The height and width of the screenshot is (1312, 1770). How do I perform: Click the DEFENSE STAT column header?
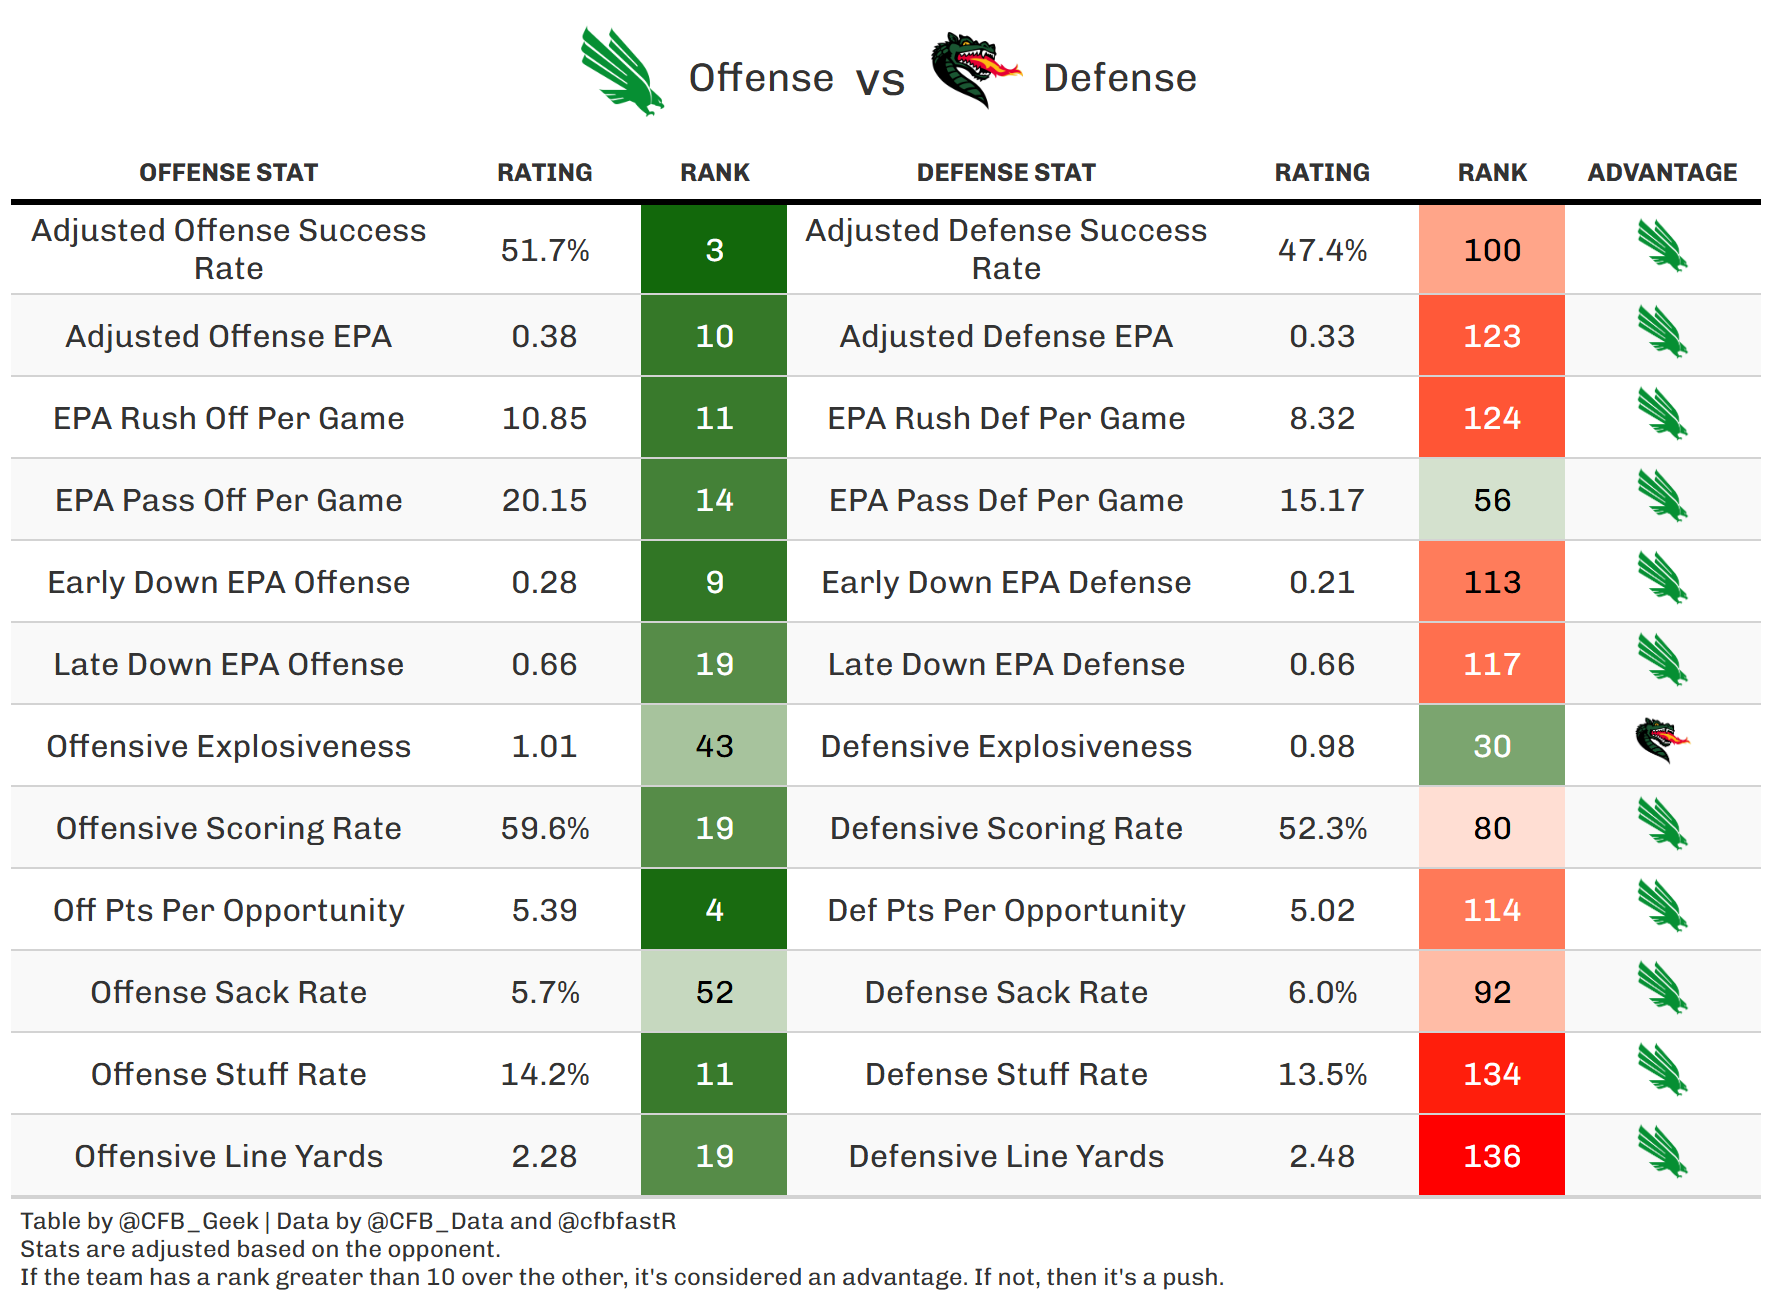pos(1006,173)
